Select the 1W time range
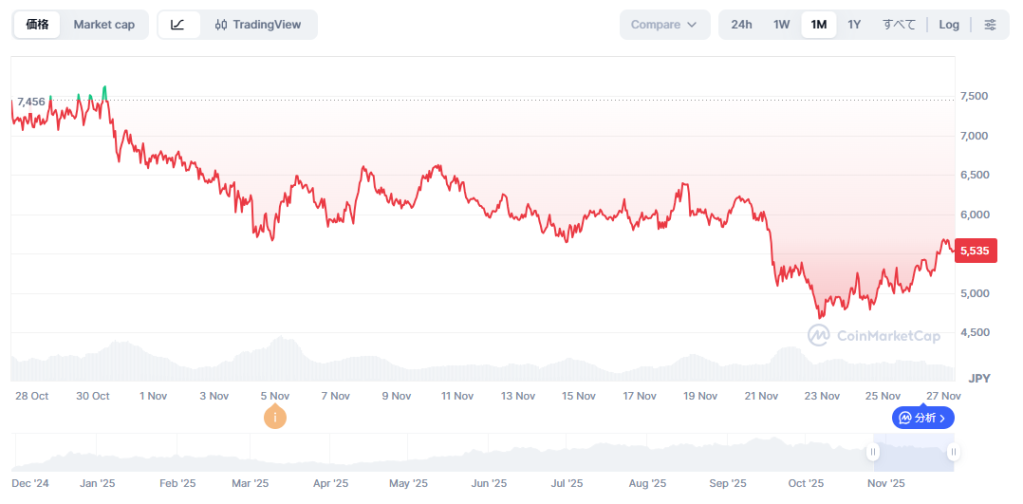 click(x=781, y=25)
